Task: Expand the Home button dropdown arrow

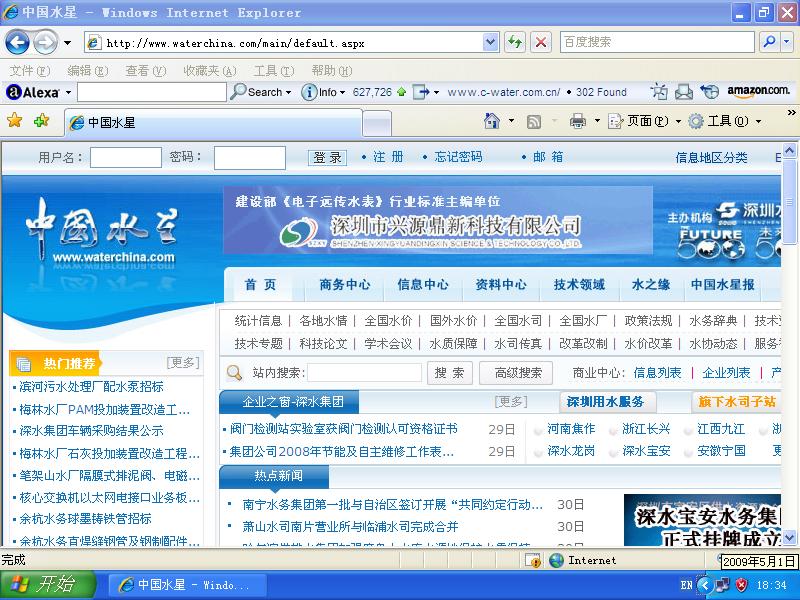Action: point(511,121)
